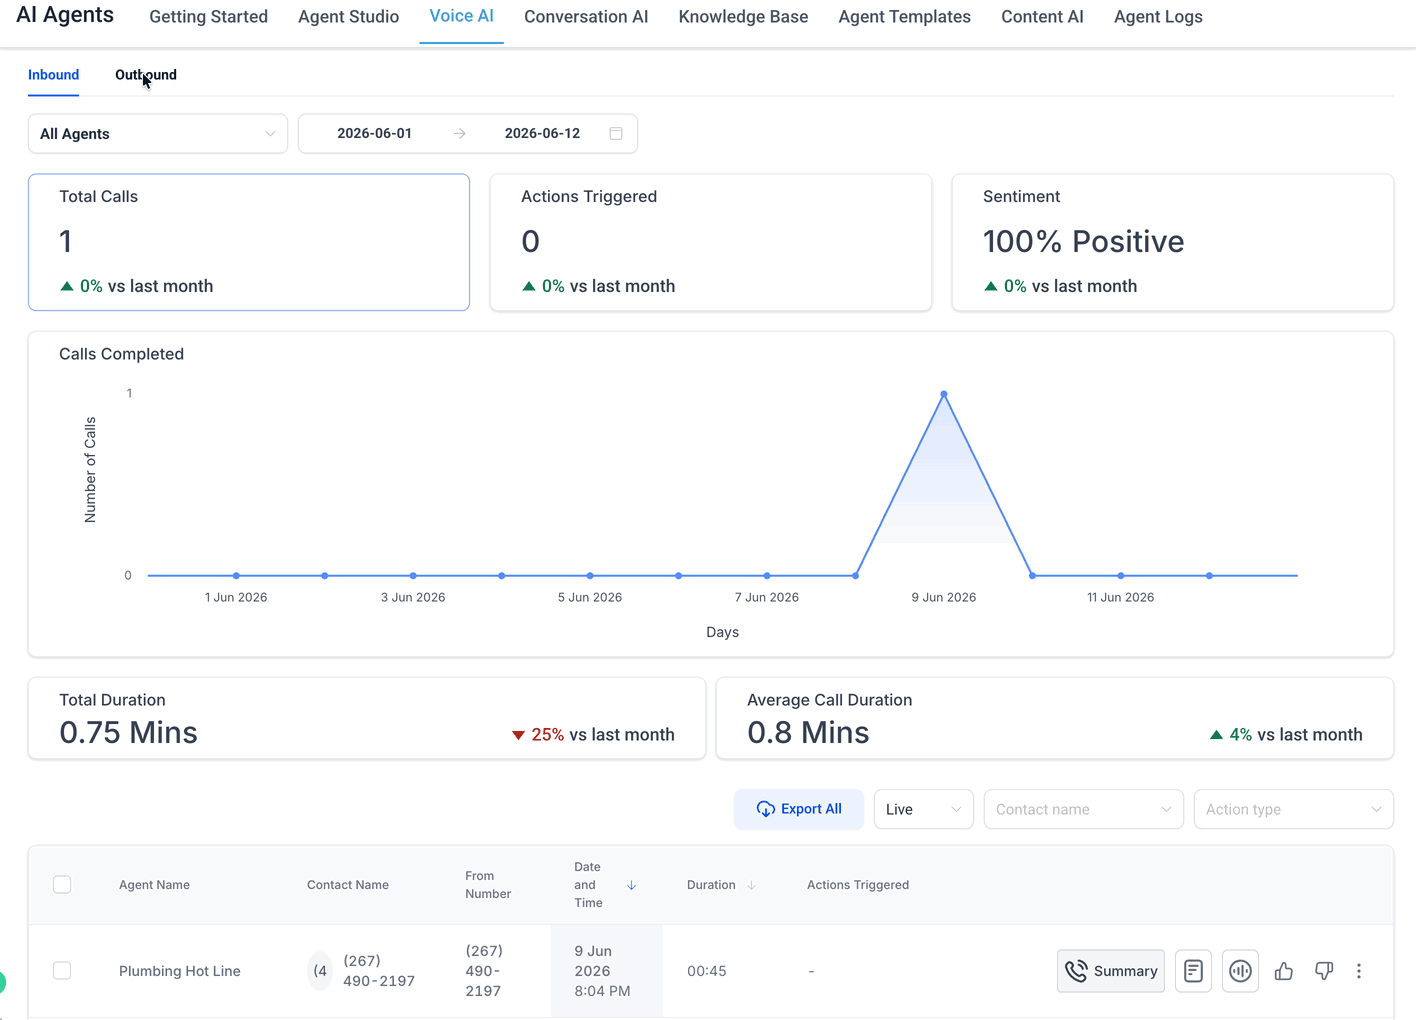Expand the All Agents dropdown

tap(158, 134)
